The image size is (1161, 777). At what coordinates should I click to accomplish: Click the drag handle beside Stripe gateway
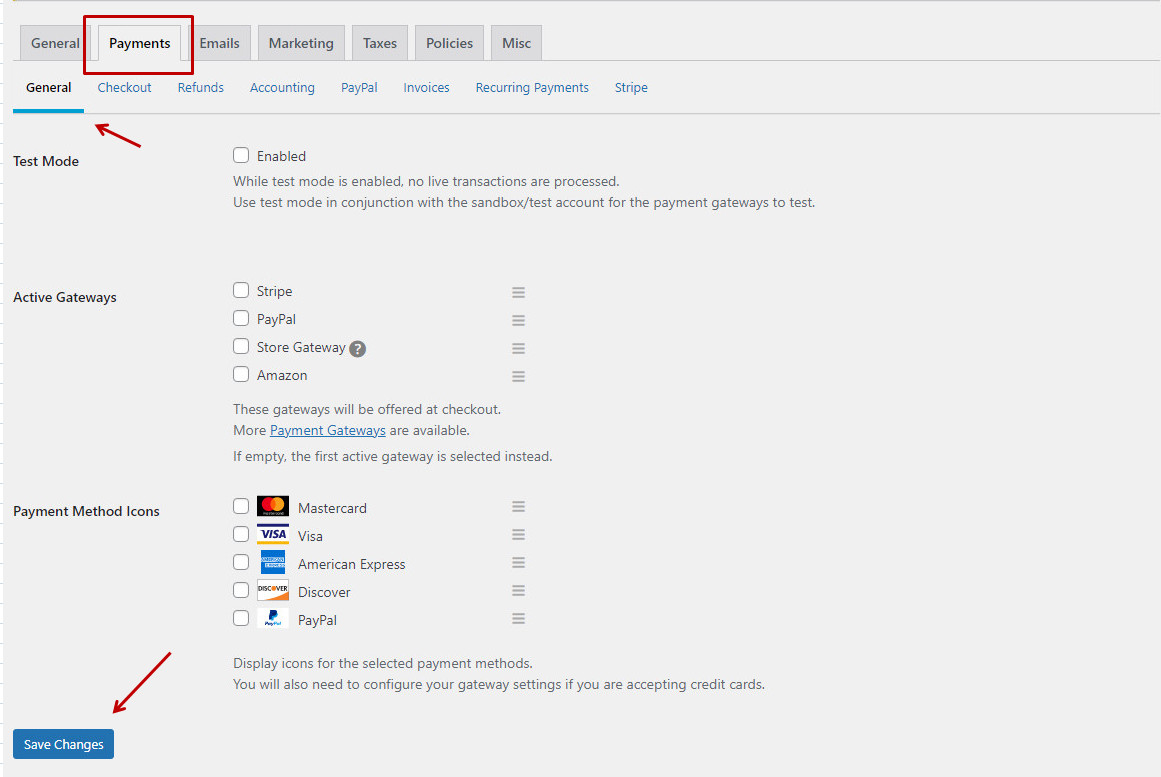518,292
